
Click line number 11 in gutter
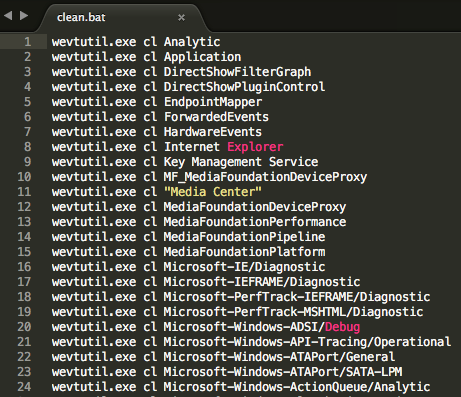pos(24,192)
